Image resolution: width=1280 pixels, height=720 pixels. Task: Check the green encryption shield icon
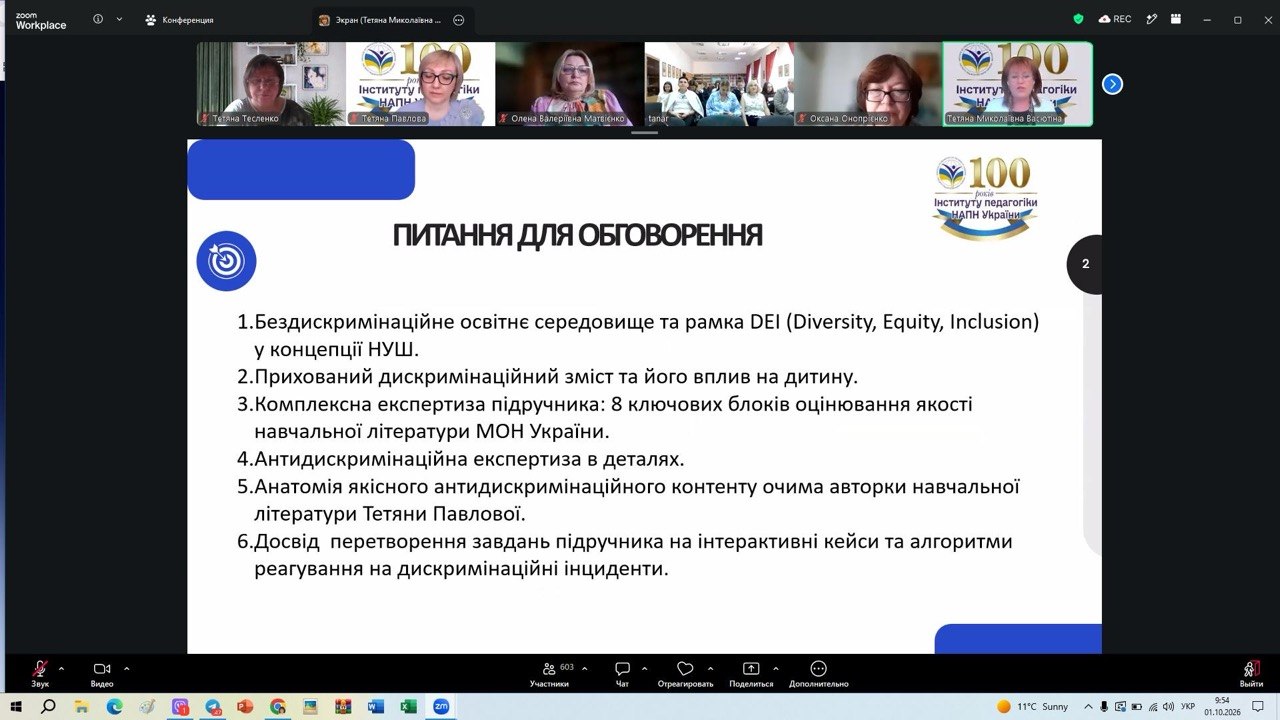click(1078, 19)
